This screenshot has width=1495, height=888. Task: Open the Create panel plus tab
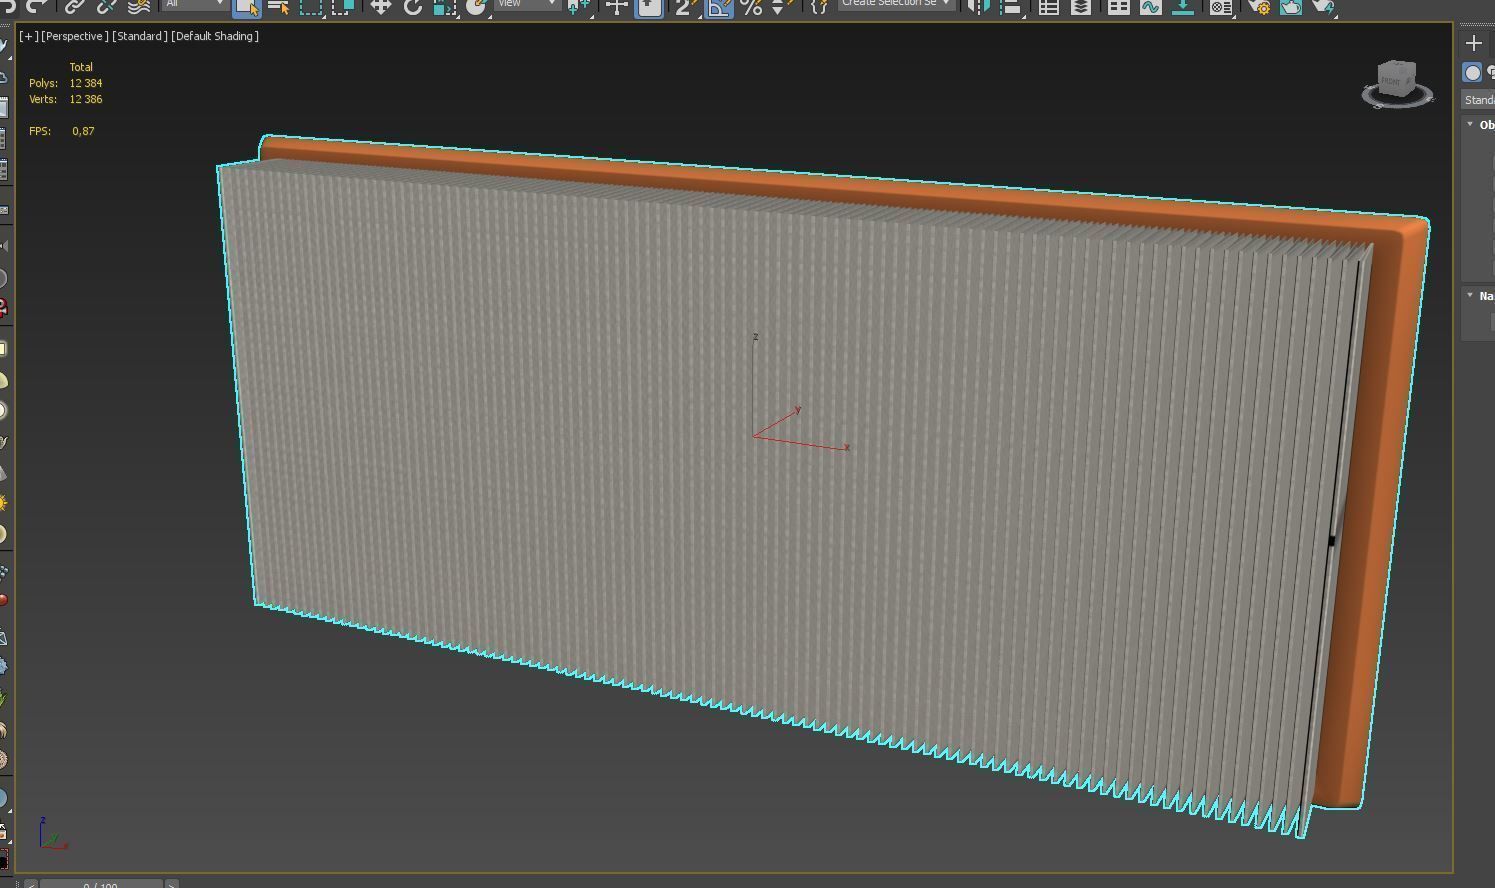pyautogui.click(x=1473, y=43)
